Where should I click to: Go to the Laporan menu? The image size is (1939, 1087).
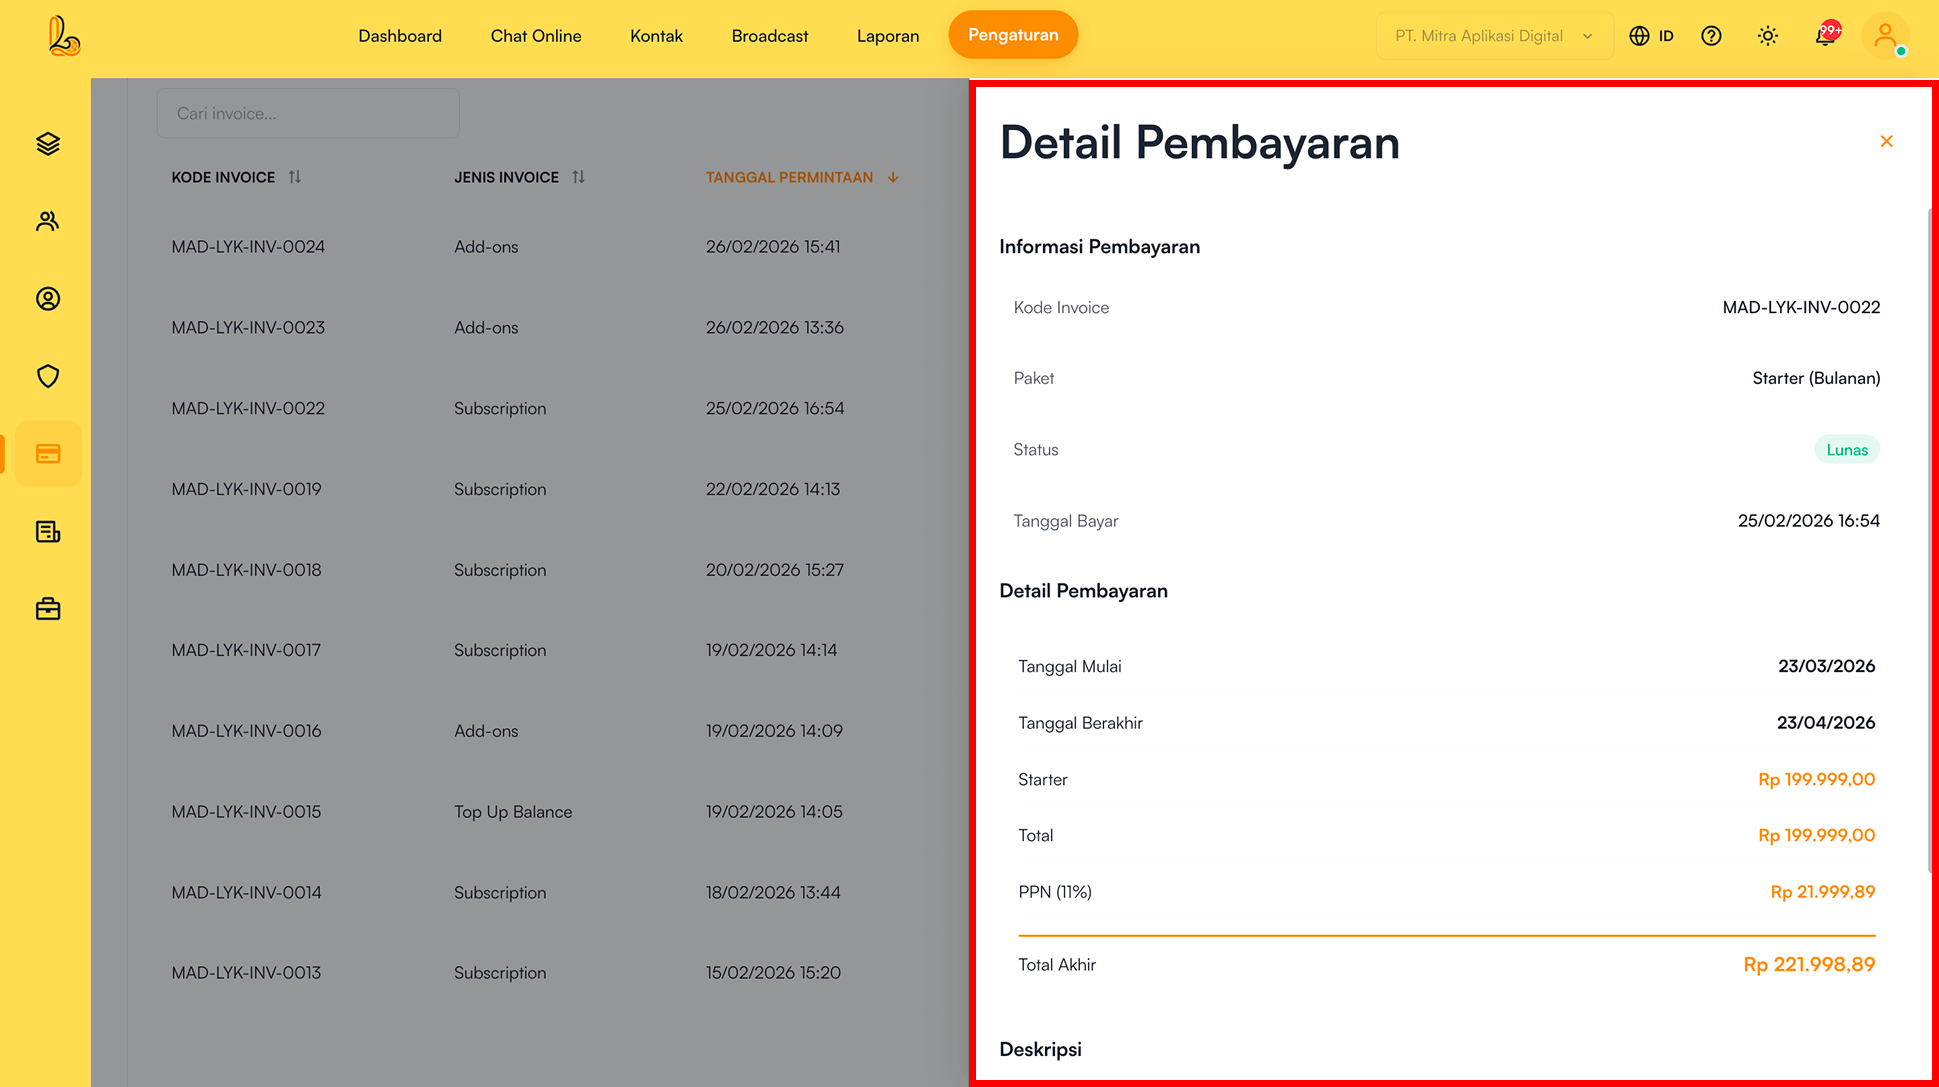(887, 36)
